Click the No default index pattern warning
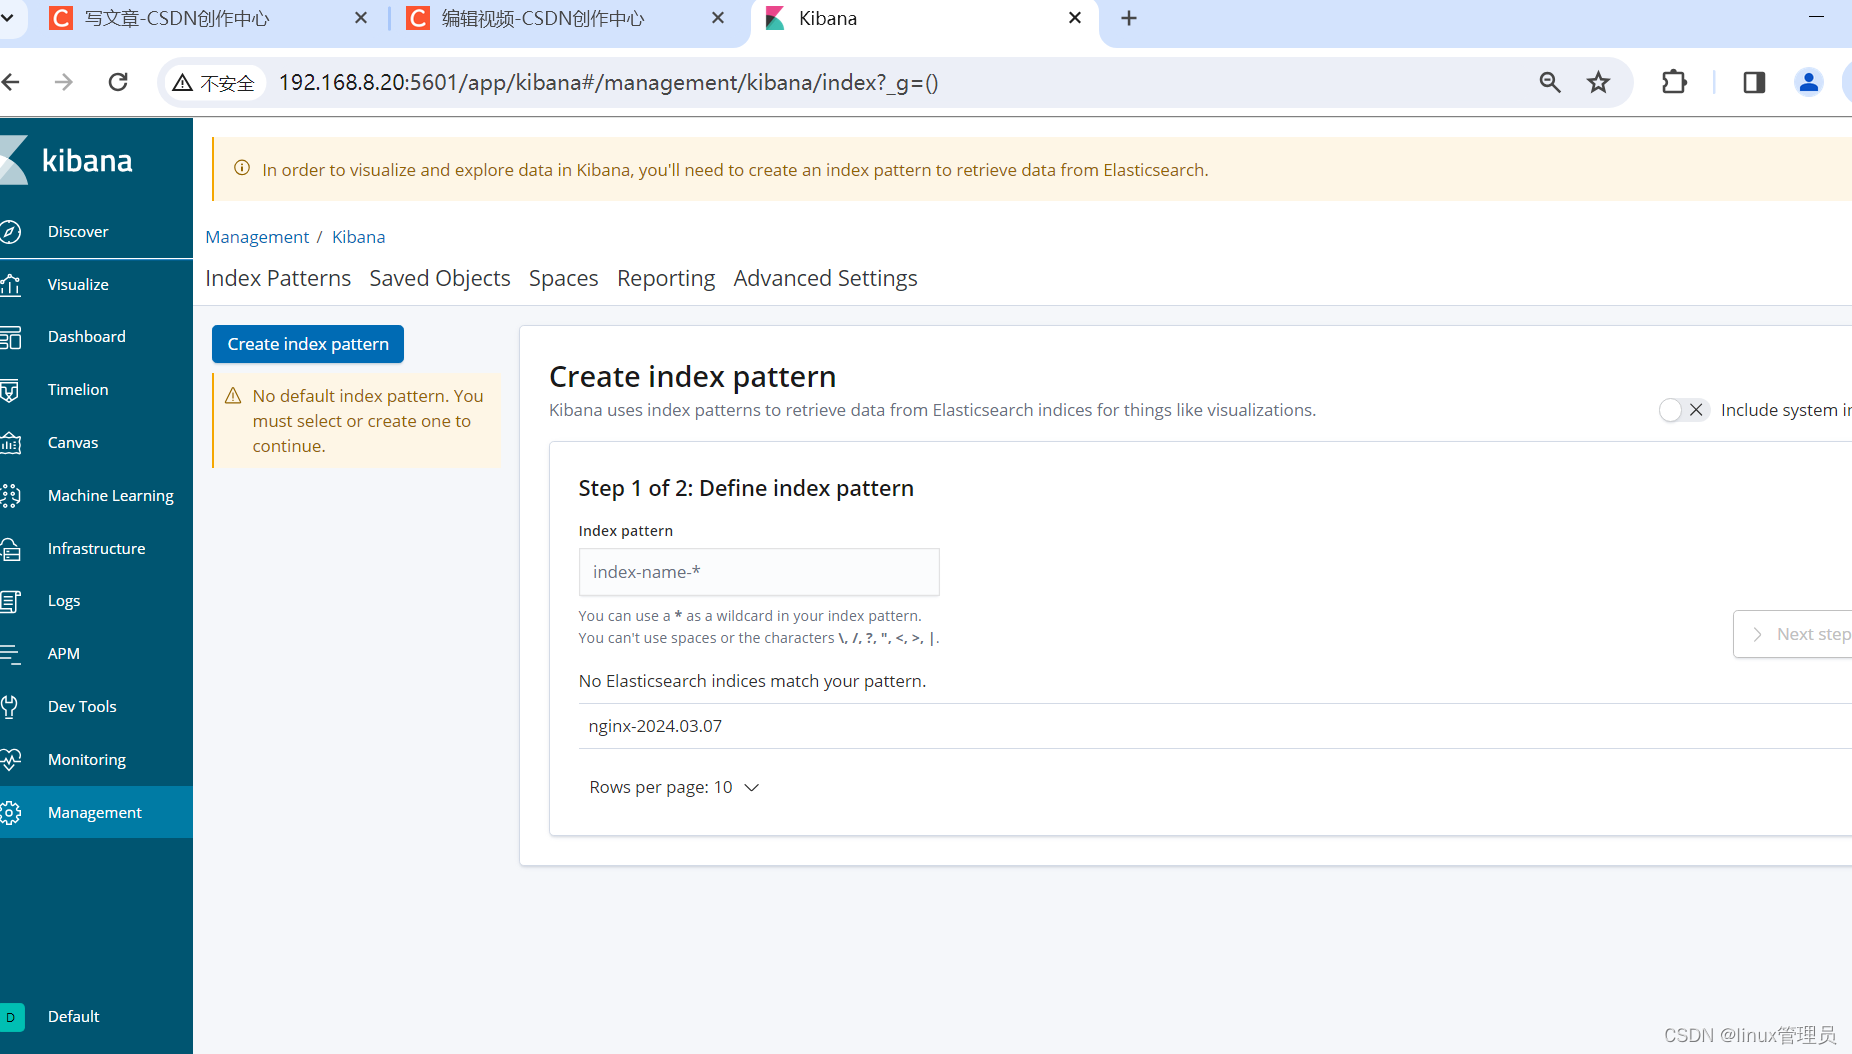The width and height of the screenshot is (1852, 1054). coord(357,421)
